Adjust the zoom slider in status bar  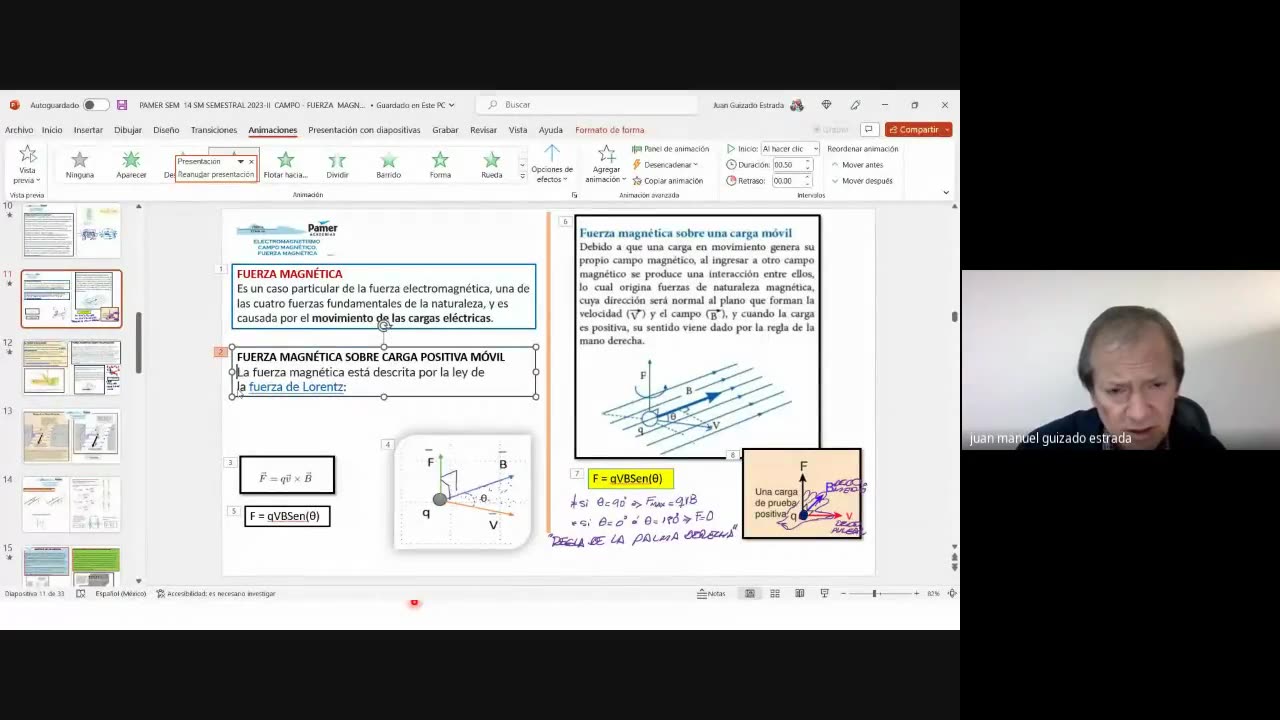pyautogui.click(x=875, y=594)
